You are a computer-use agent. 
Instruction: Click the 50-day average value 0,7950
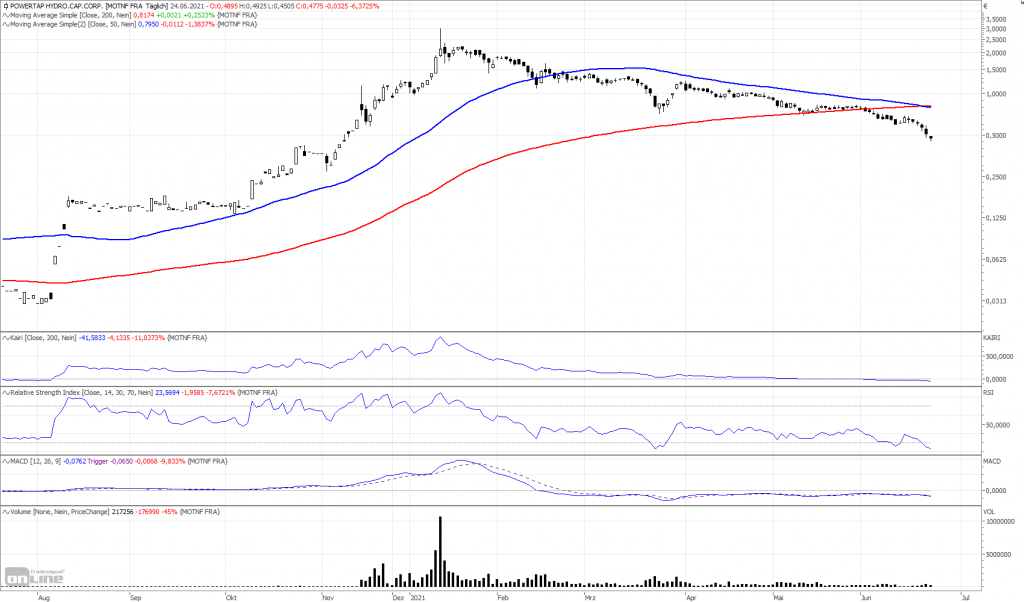pos(148,24)
